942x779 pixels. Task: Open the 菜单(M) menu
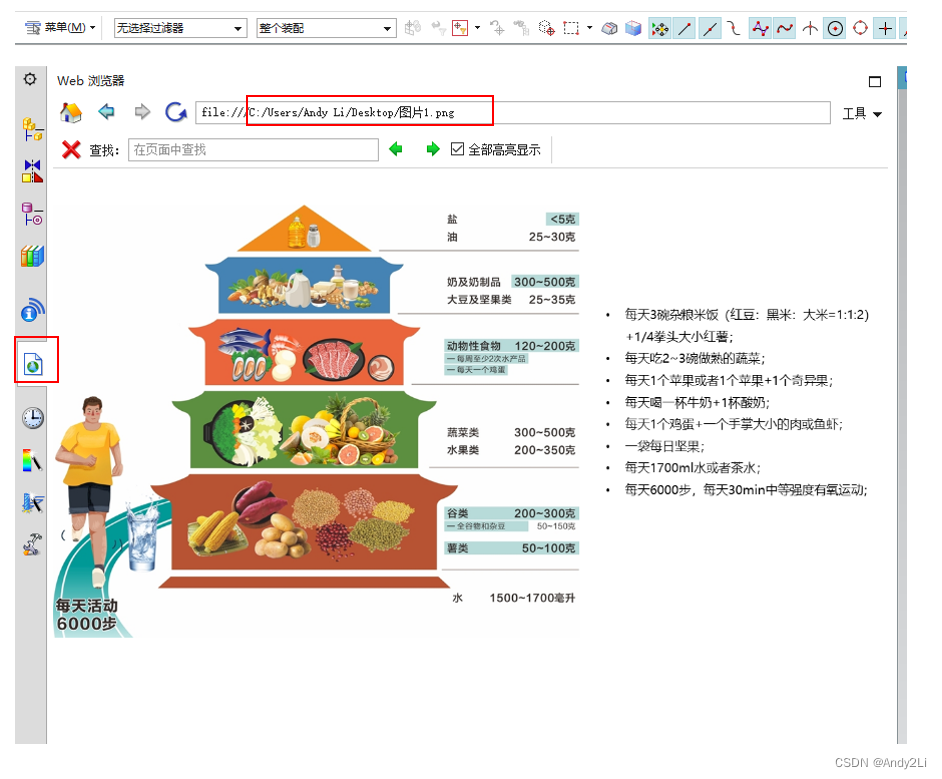point(60,28)
